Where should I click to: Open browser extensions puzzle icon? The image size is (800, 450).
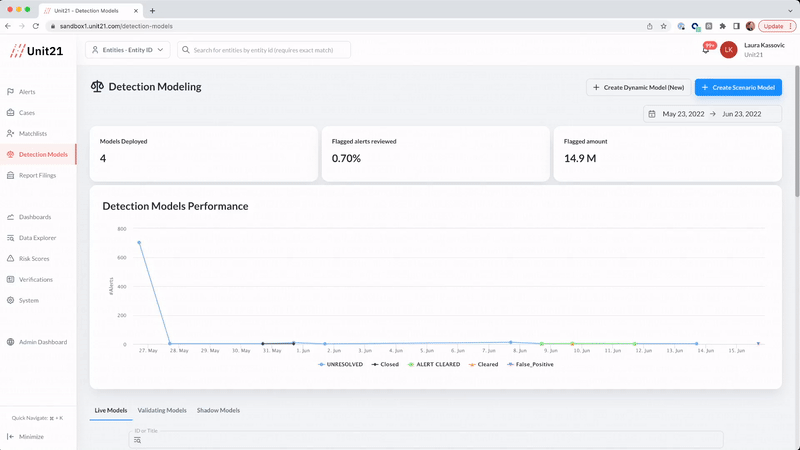point(722,26)
